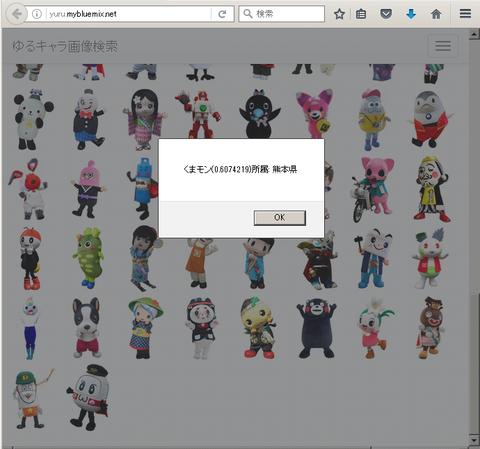Select the white rabbit with green ears mascot

(430, 258)
